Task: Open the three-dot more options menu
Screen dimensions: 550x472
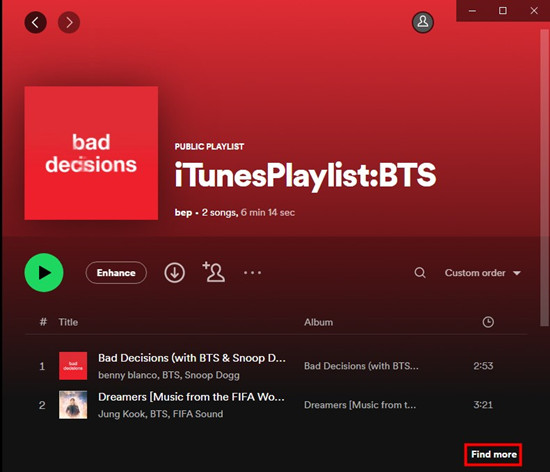Action: point(253,272)
